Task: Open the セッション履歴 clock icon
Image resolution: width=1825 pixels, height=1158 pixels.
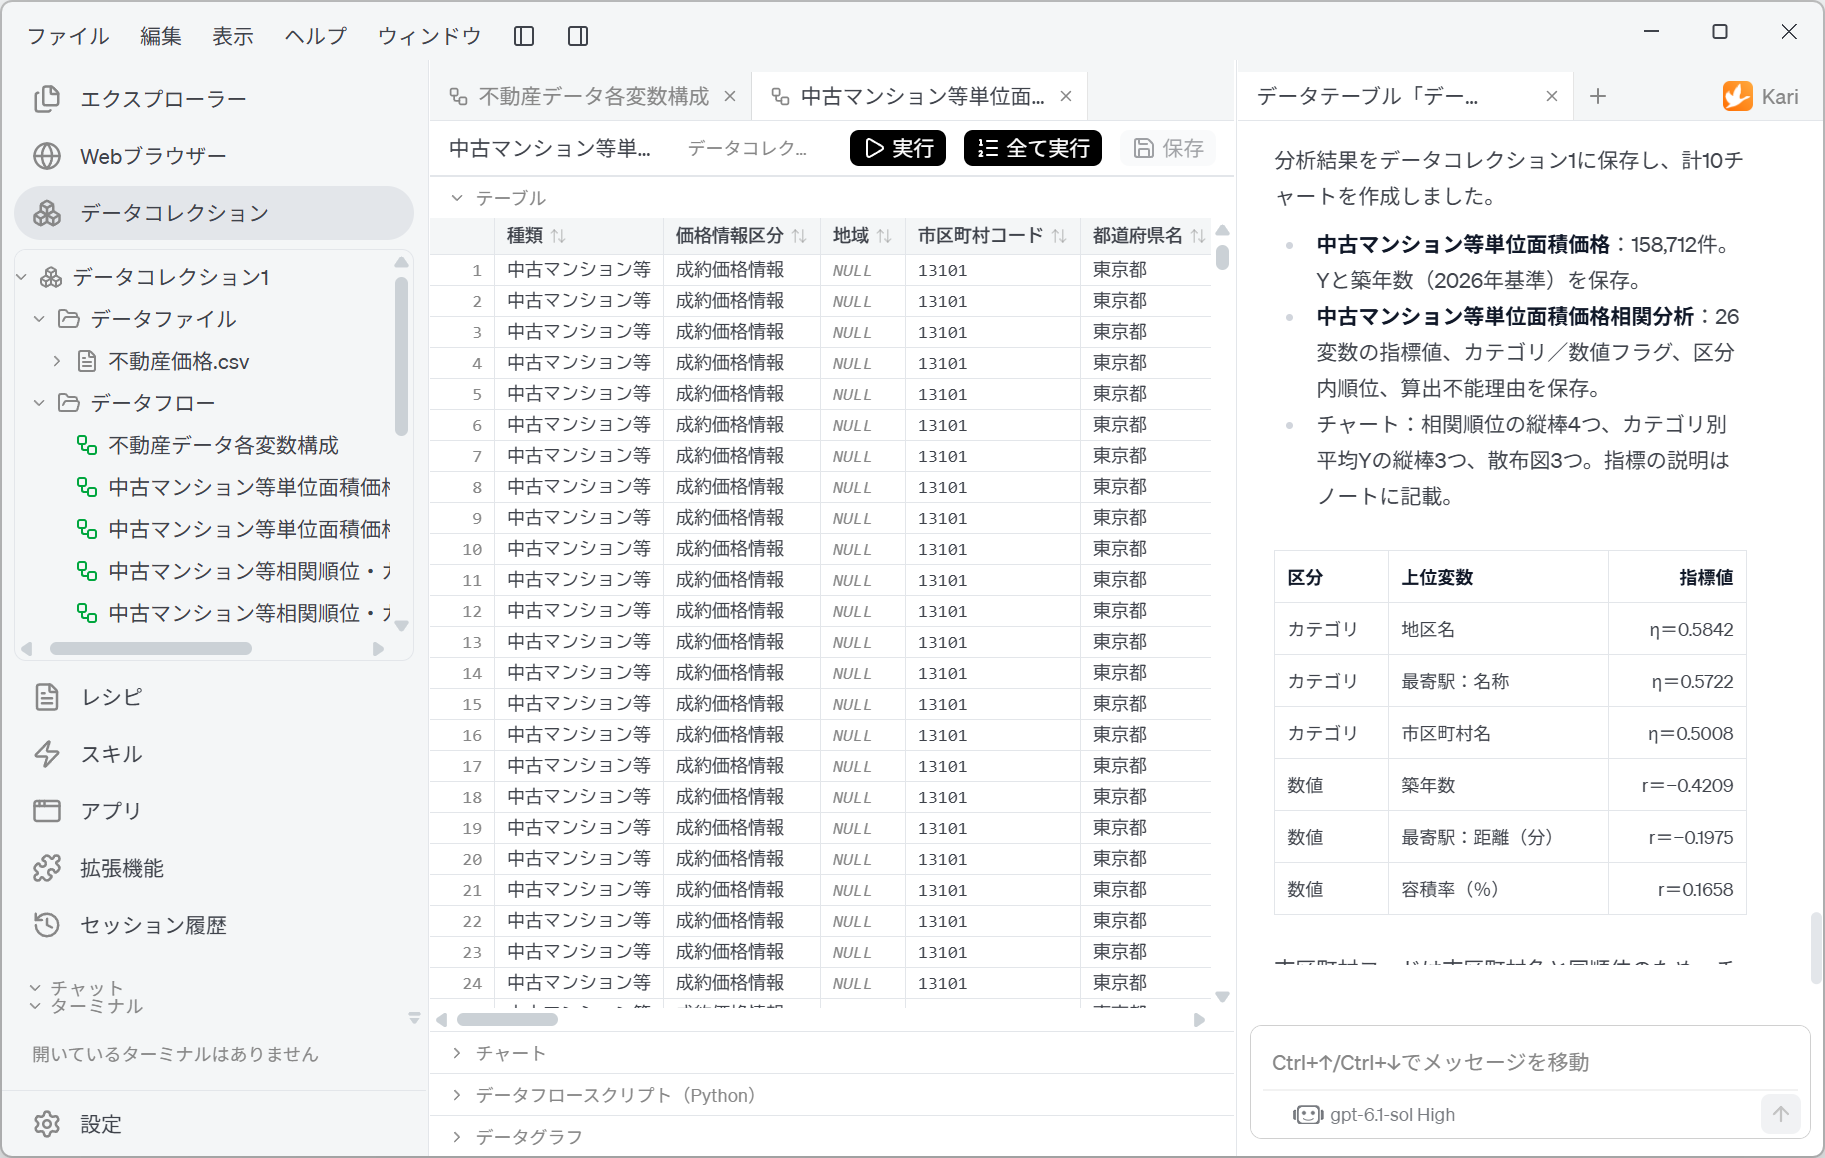Action: [x=47, y=925]
